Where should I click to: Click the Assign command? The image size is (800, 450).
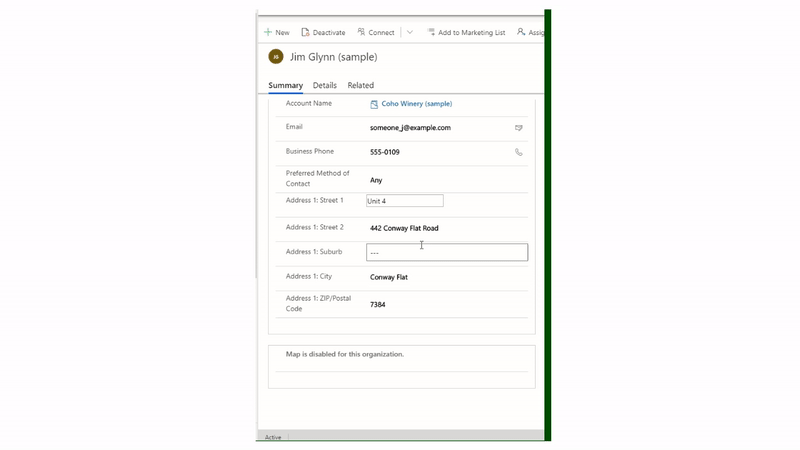(x=531, y=32)
